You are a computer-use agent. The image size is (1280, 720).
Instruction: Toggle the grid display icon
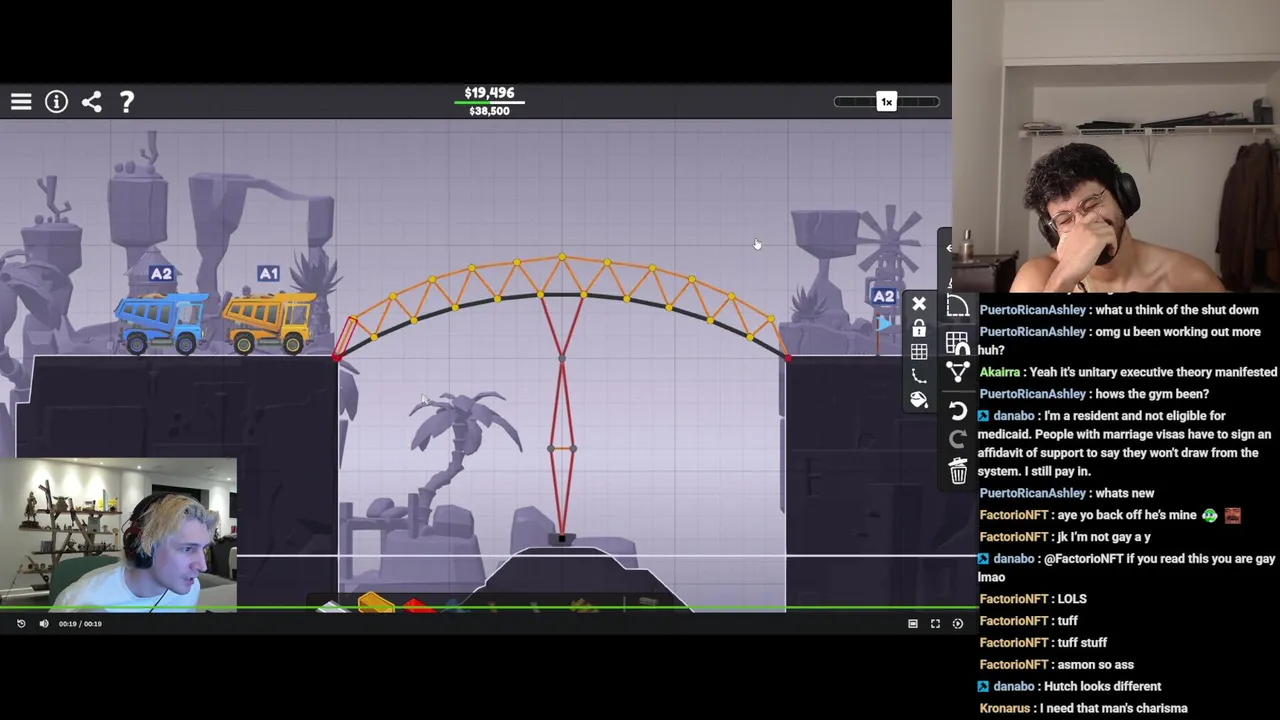[x=919, y=352]
